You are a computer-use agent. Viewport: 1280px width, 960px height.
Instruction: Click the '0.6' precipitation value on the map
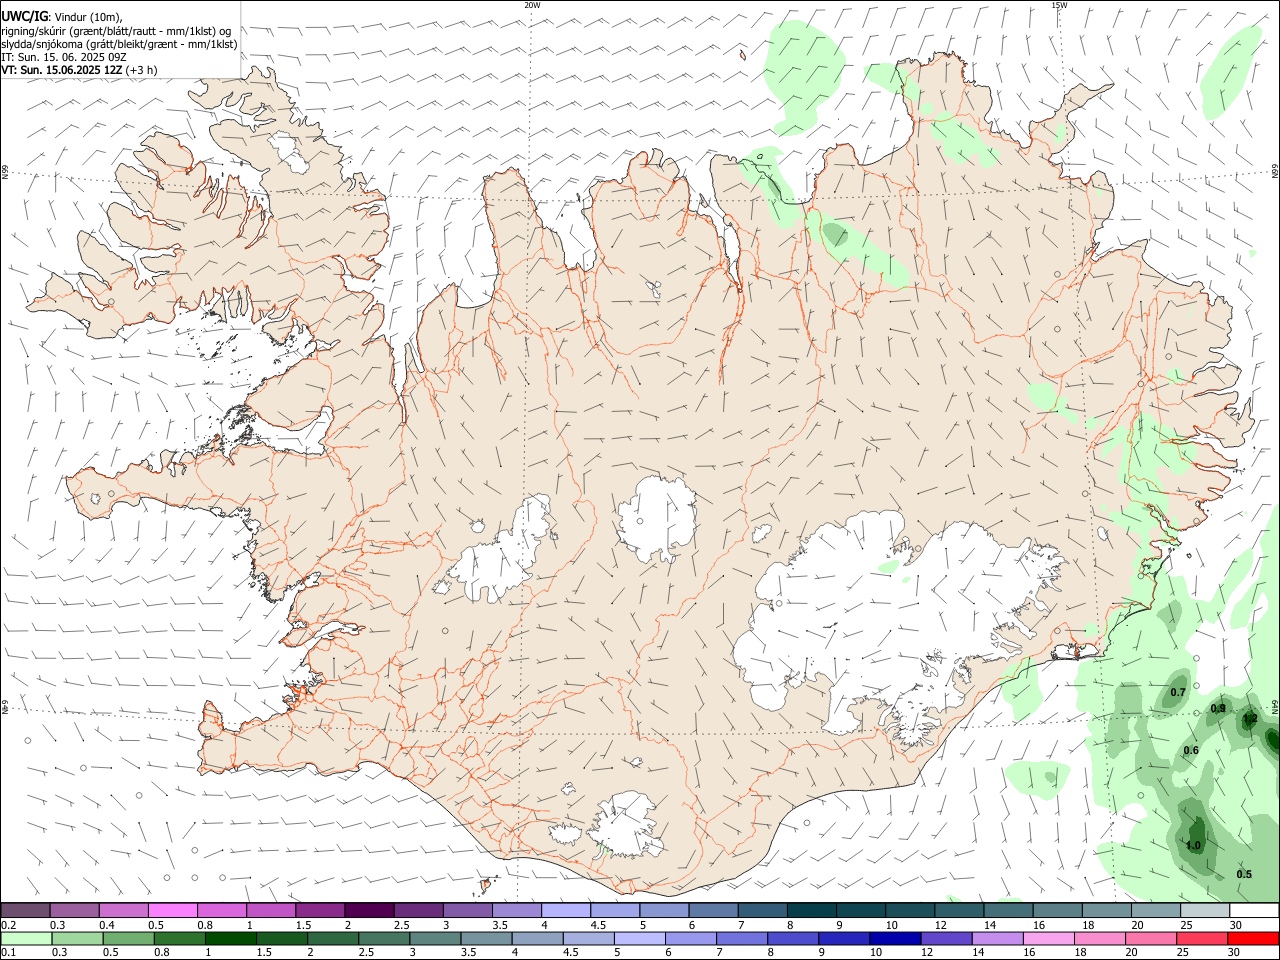[1191, 750]
